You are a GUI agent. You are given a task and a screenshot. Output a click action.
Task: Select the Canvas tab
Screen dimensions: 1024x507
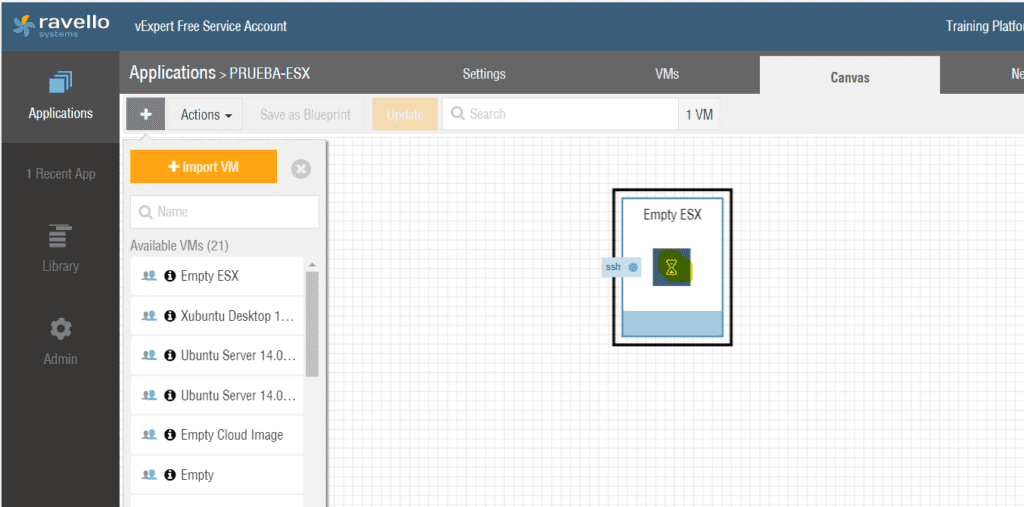coord(850,76)
